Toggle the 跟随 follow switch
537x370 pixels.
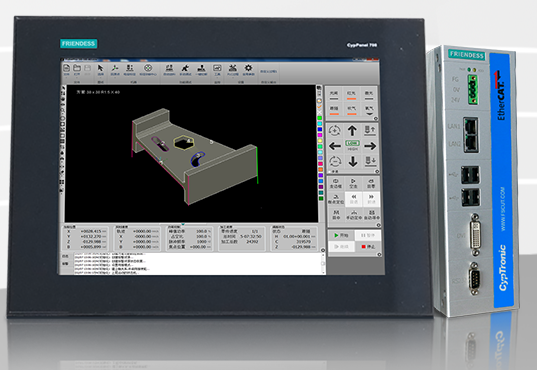coord(334,110)
